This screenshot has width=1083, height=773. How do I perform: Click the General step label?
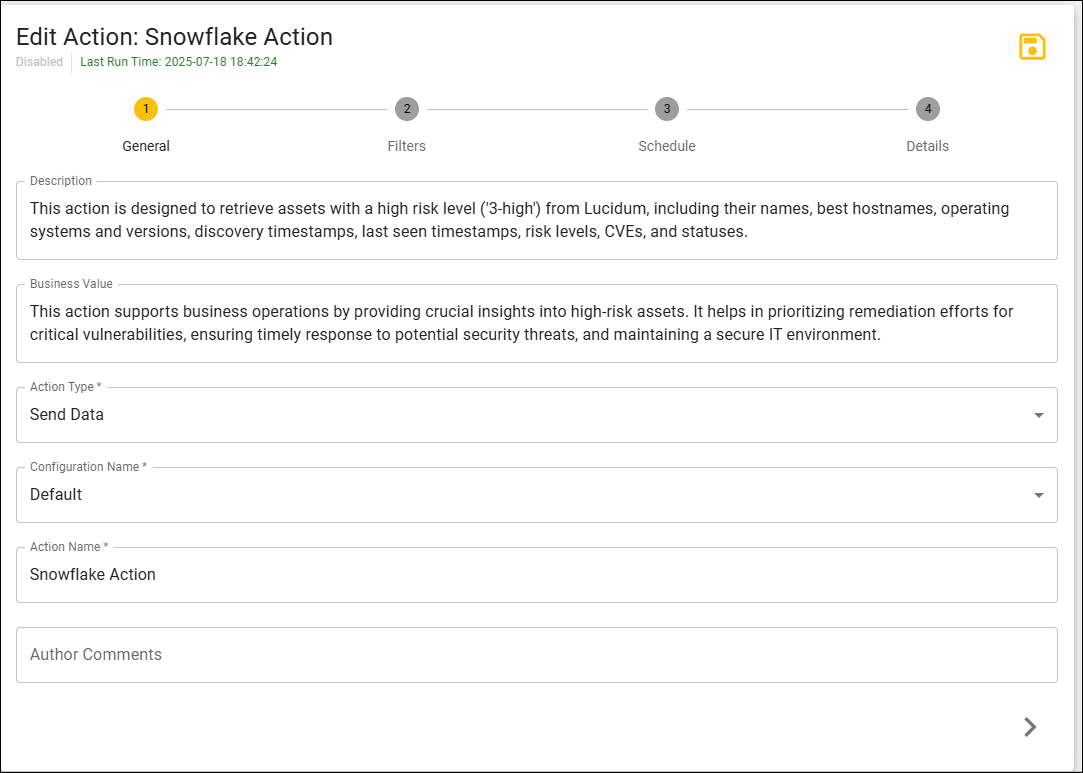click(x=146, y=146)
